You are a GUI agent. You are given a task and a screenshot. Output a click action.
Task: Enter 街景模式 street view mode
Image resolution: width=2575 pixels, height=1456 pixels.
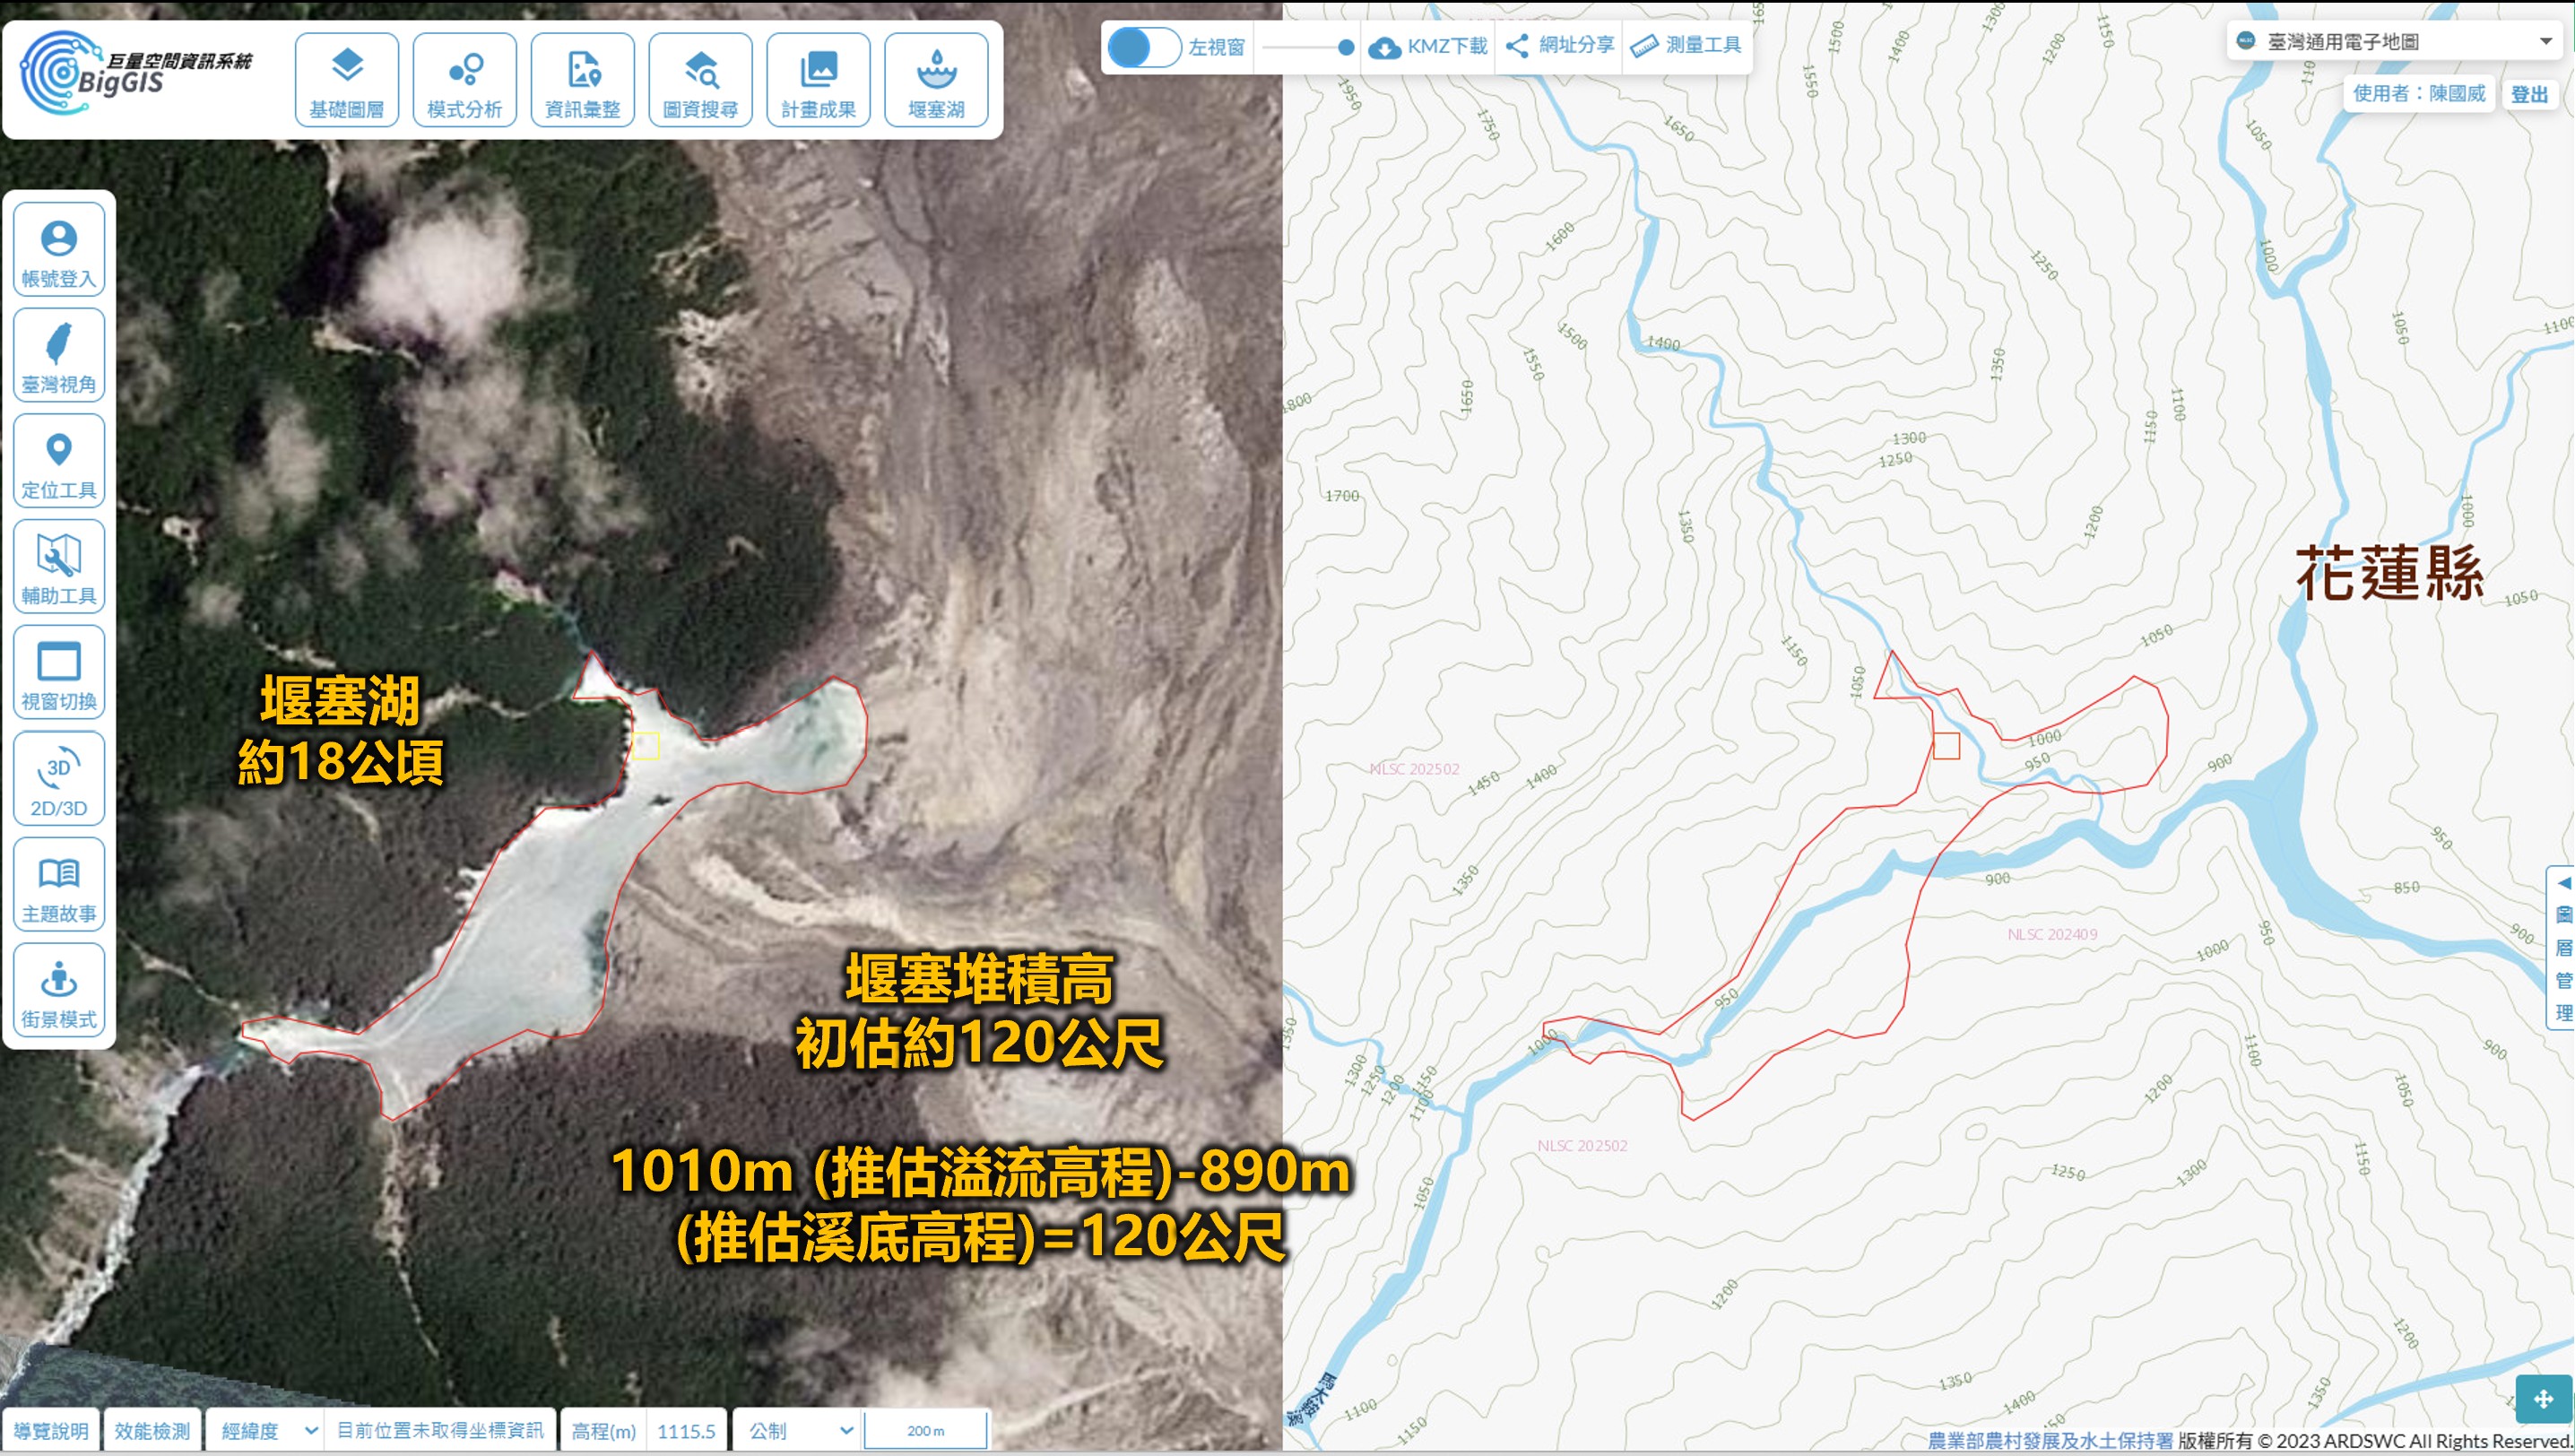[x=59, y=990]
